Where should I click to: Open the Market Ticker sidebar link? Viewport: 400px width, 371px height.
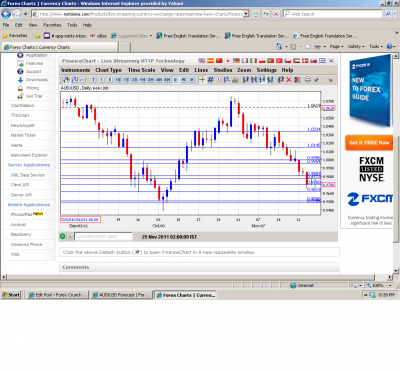(x=23, y=135)
